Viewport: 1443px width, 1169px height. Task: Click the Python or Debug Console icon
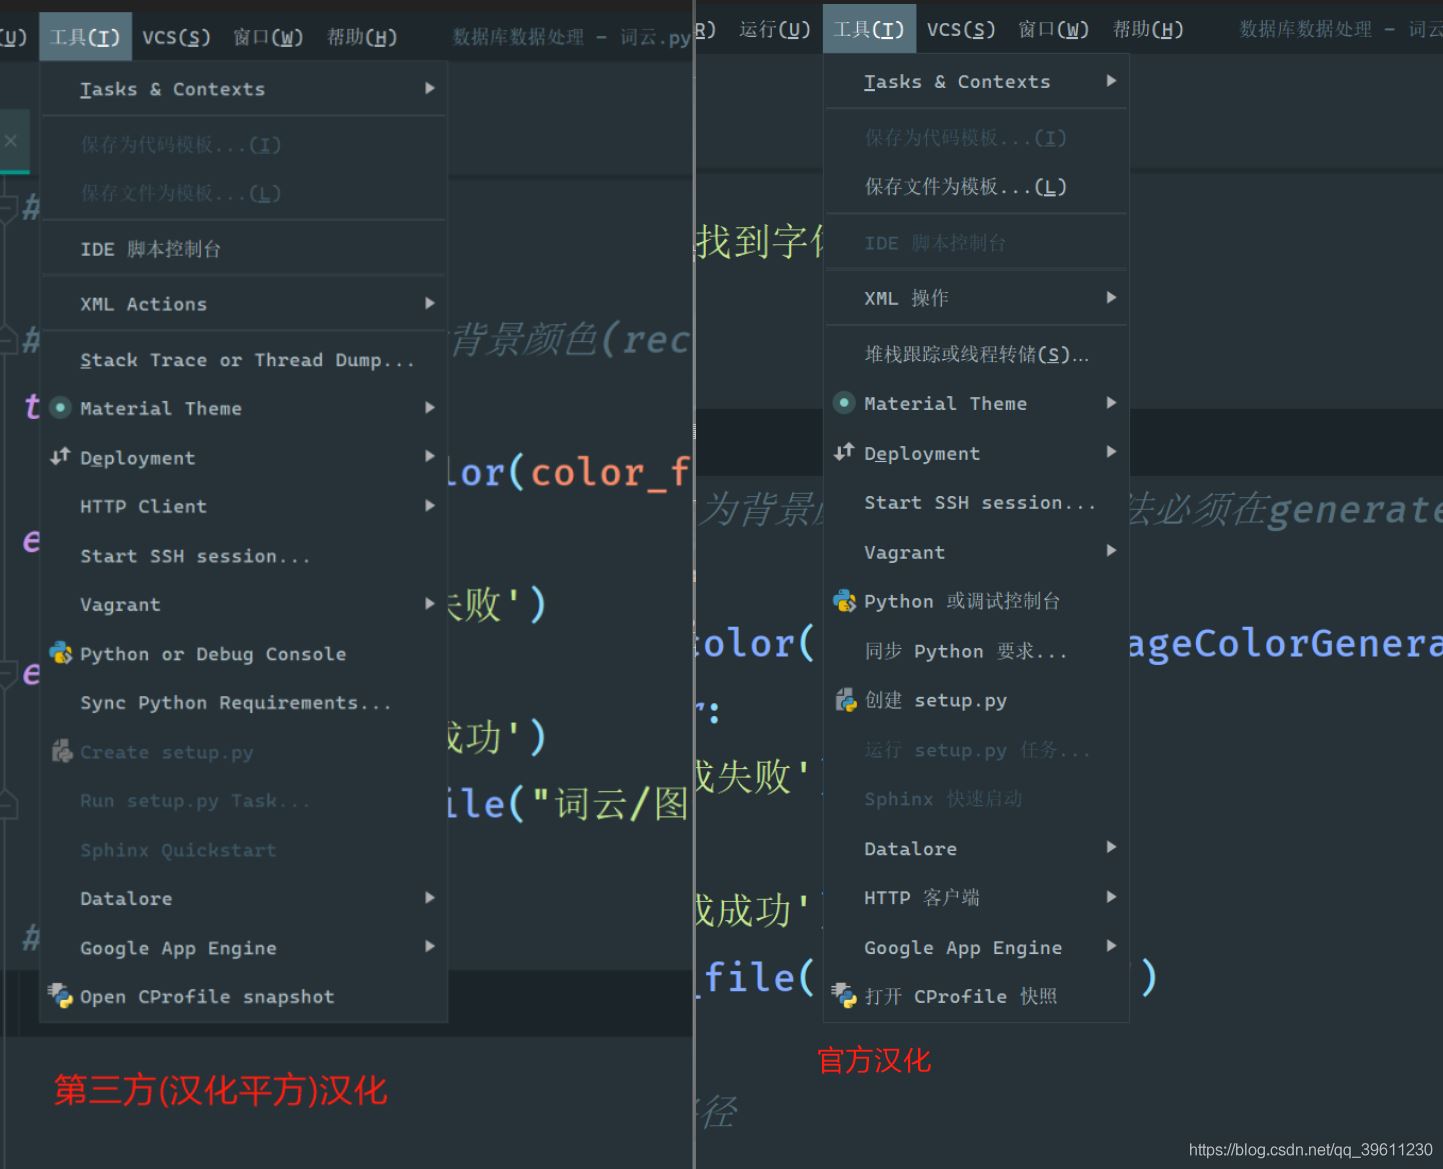tap(61, 653)
